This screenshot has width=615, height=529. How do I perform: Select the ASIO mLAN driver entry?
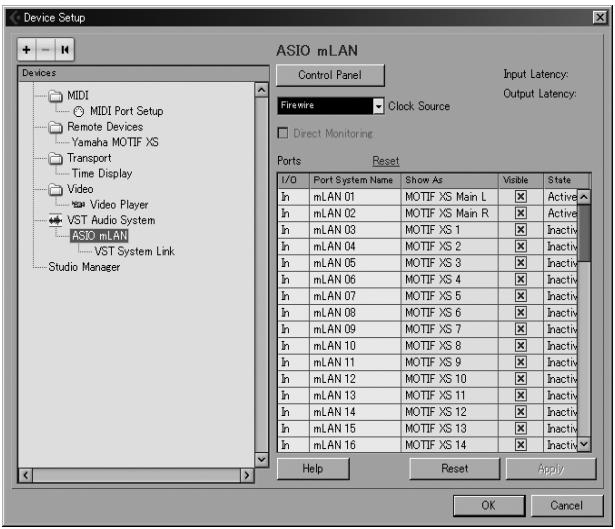point(99,236)
